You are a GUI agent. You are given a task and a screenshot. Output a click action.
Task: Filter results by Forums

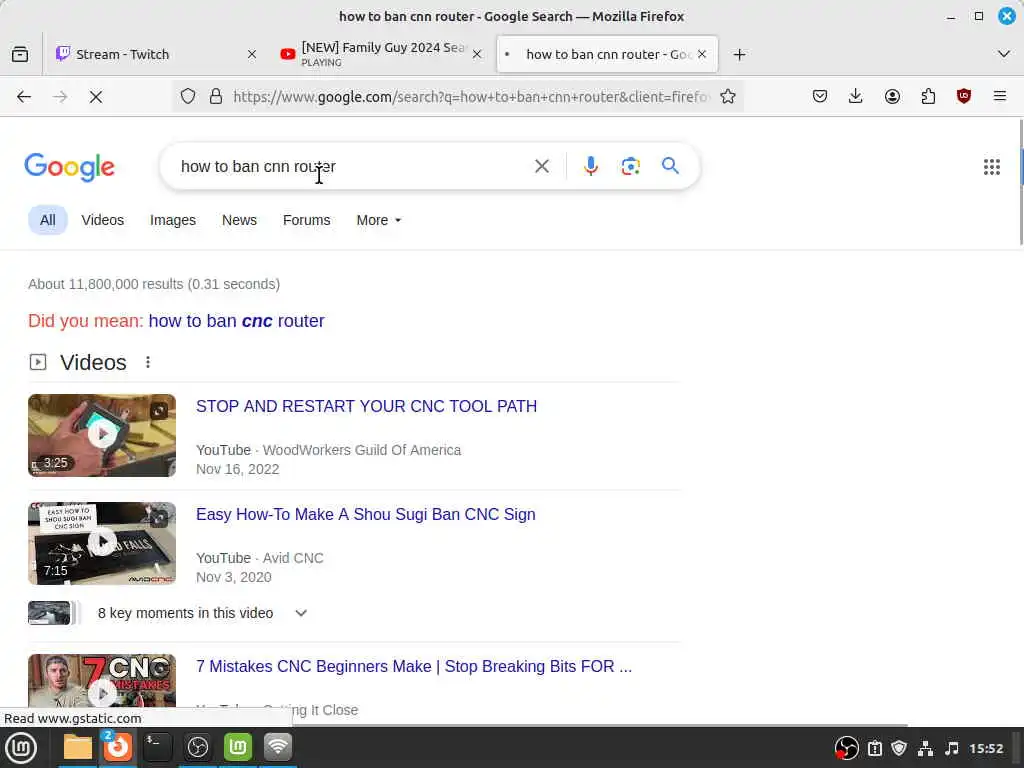point(306,221)
